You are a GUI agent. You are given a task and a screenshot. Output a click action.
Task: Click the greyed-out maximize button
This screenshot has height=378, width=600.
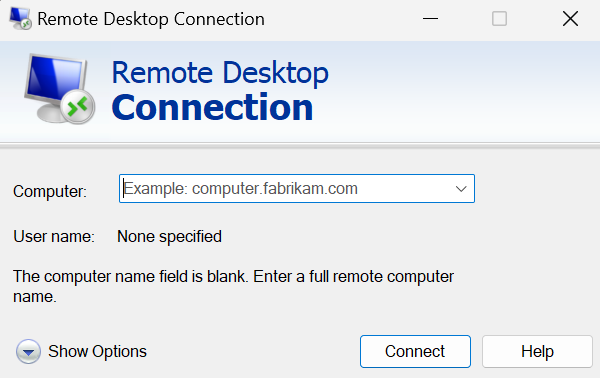pos(499,18)
